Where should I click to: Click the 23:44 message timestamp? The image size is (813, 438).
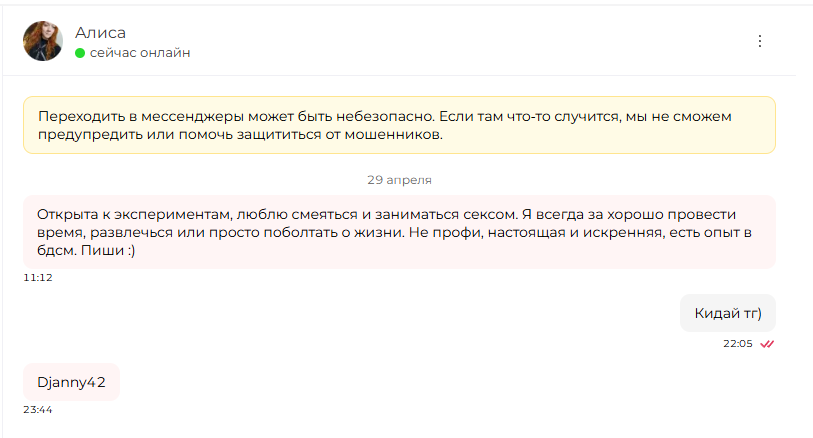[38, 409]
